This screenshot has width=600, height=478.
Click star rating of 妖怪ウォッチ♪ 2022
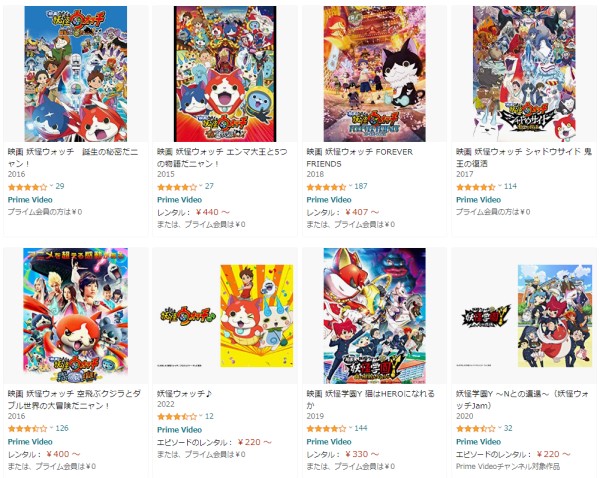tap(177, 416)
